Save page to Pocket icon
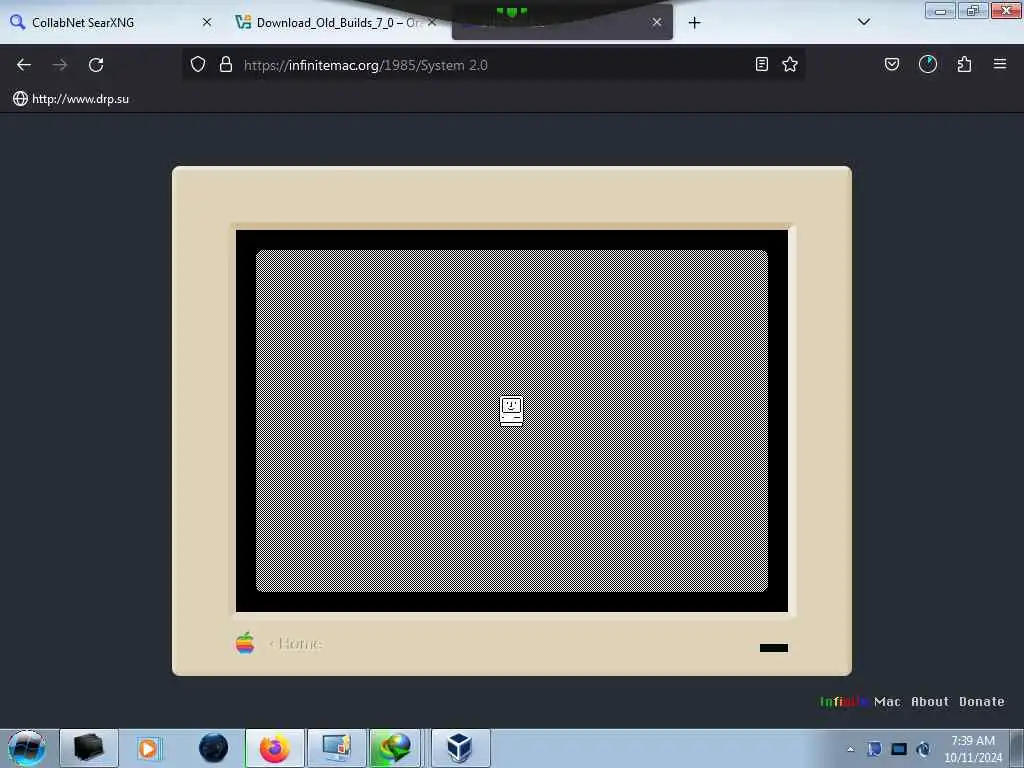Image resolution: width=1024 pixels, height=768 pixels. [x=892, y=64]
